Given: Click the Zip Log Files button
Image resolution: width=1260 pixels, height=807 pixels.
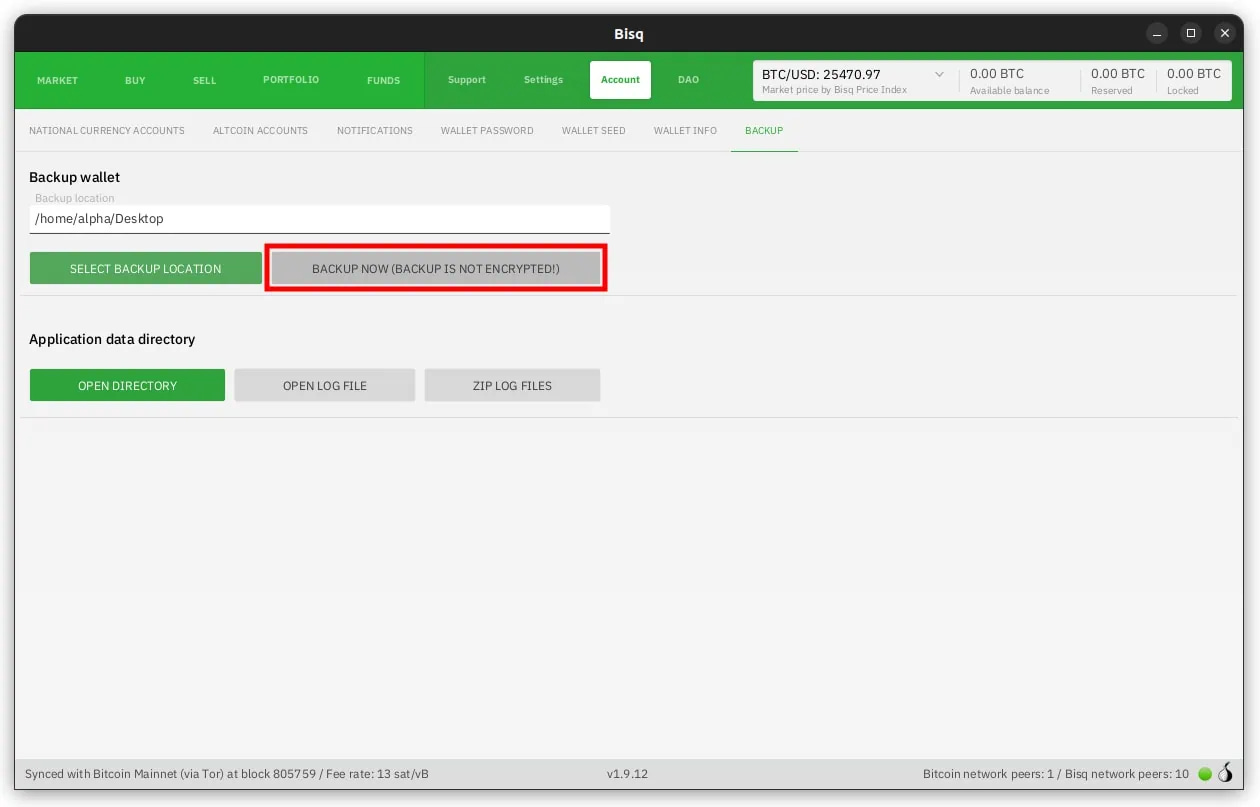Looking at the screenshot, I should pyautogui.click(x=512, y=386).
